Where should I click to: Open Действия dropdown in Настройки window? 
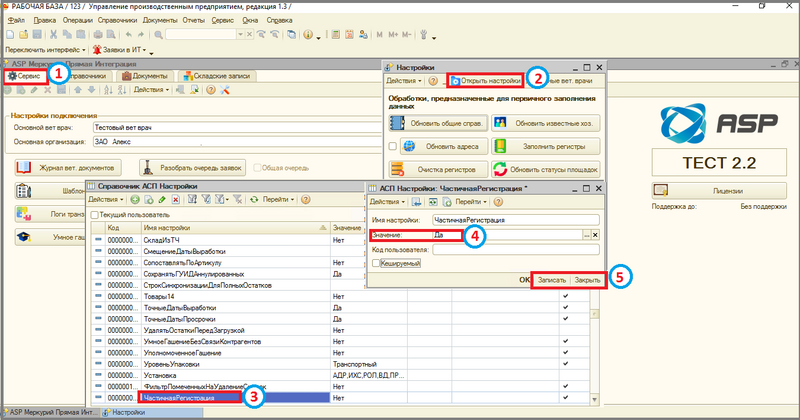pyautogui.click(x=404, y=81)
